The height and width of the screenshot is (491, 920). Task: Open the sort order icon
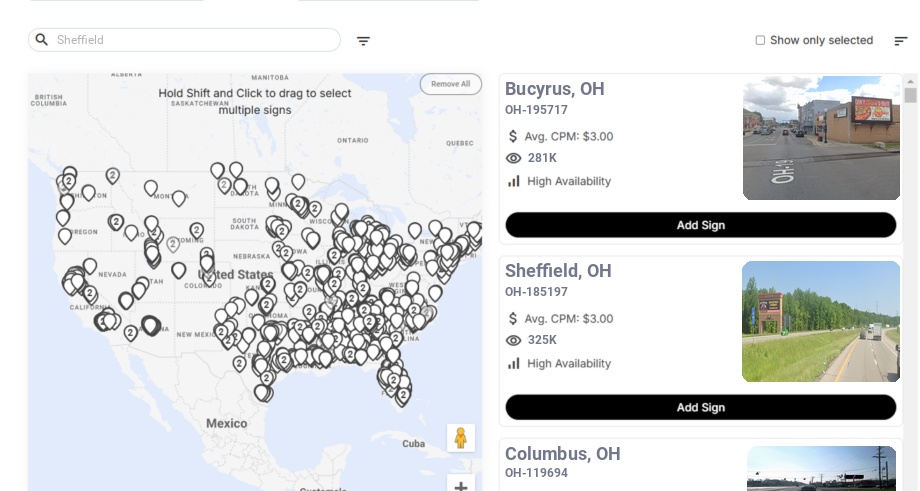[900, 41]
